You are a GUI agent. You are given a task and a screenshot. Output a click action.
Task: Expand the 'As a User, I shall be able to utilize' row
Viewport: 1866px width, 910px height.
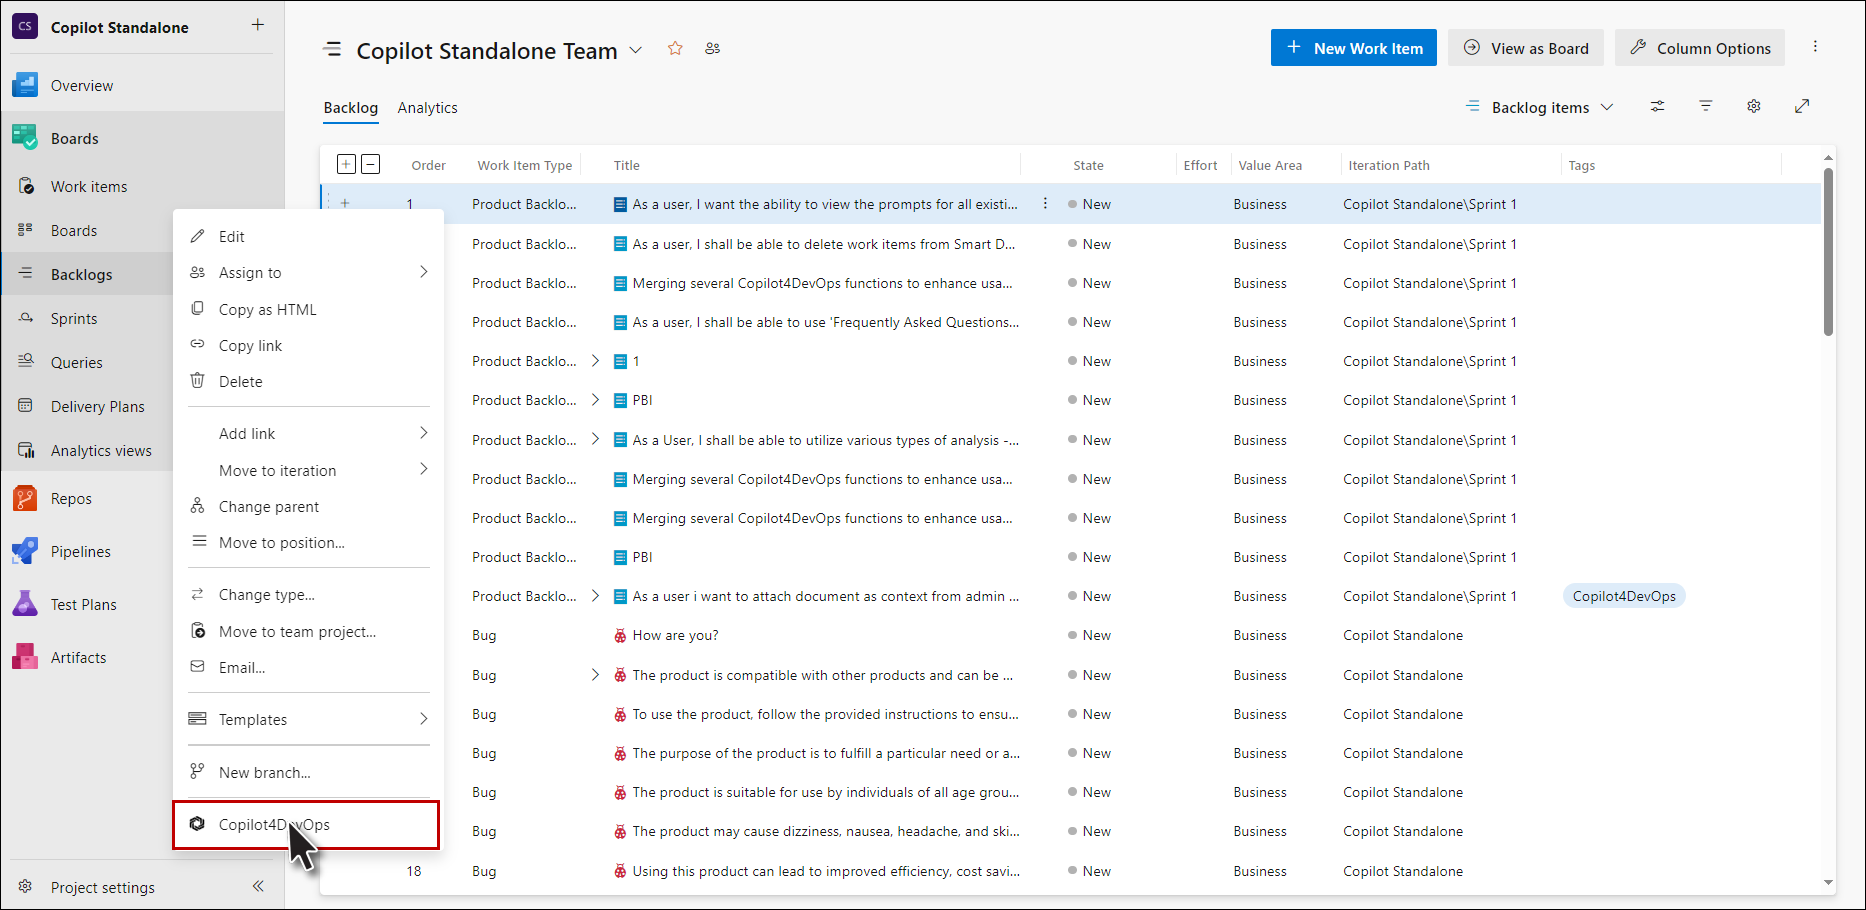click(x=596, y=439)
